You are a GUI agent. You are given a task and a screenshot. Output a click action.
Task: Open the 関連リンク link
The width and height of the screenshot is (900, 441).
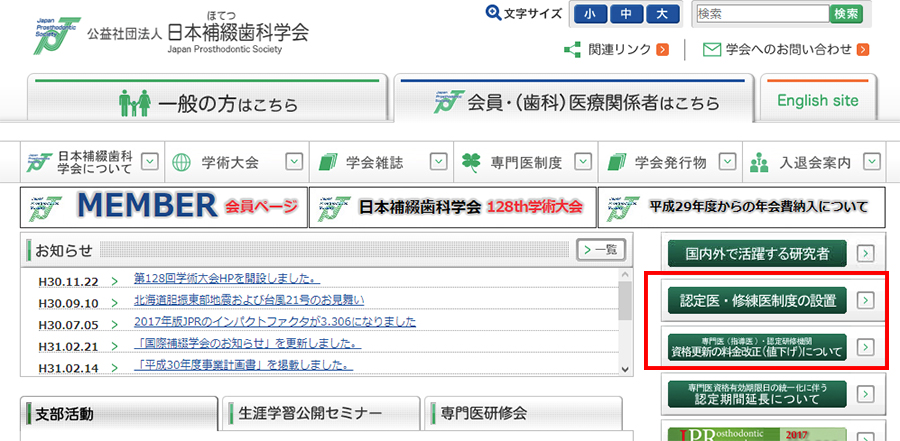(619, 49)
